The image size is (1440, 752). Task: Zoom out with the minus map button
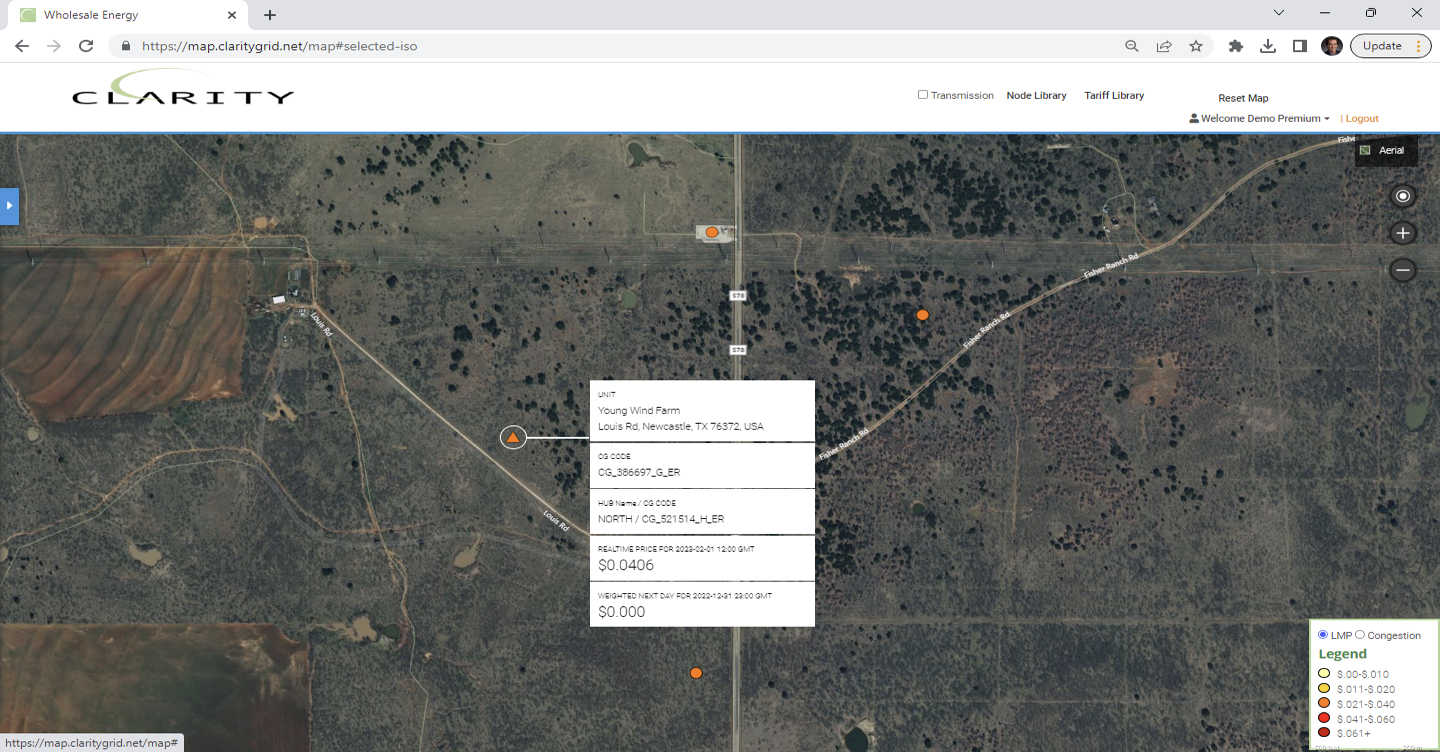coord(1403,270)
